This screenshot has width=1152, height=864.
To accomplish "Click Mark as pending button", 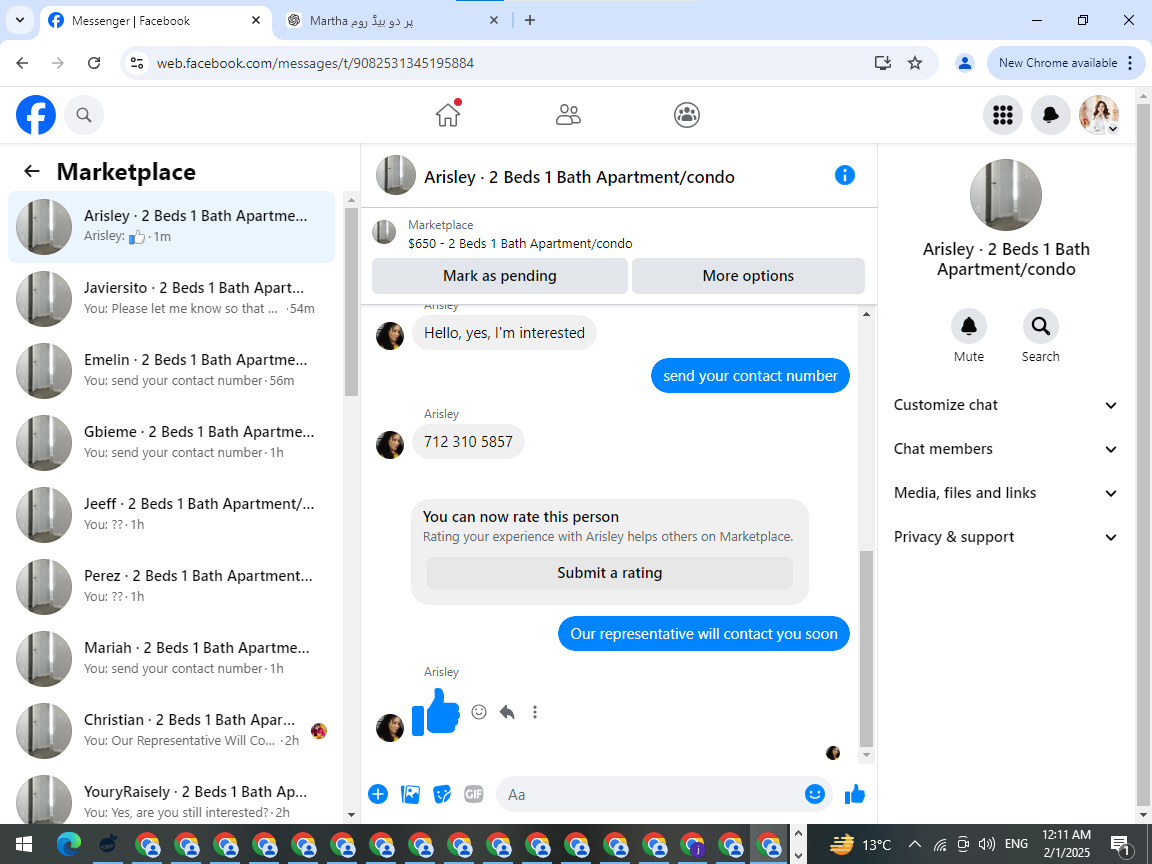I will point(500,276).
